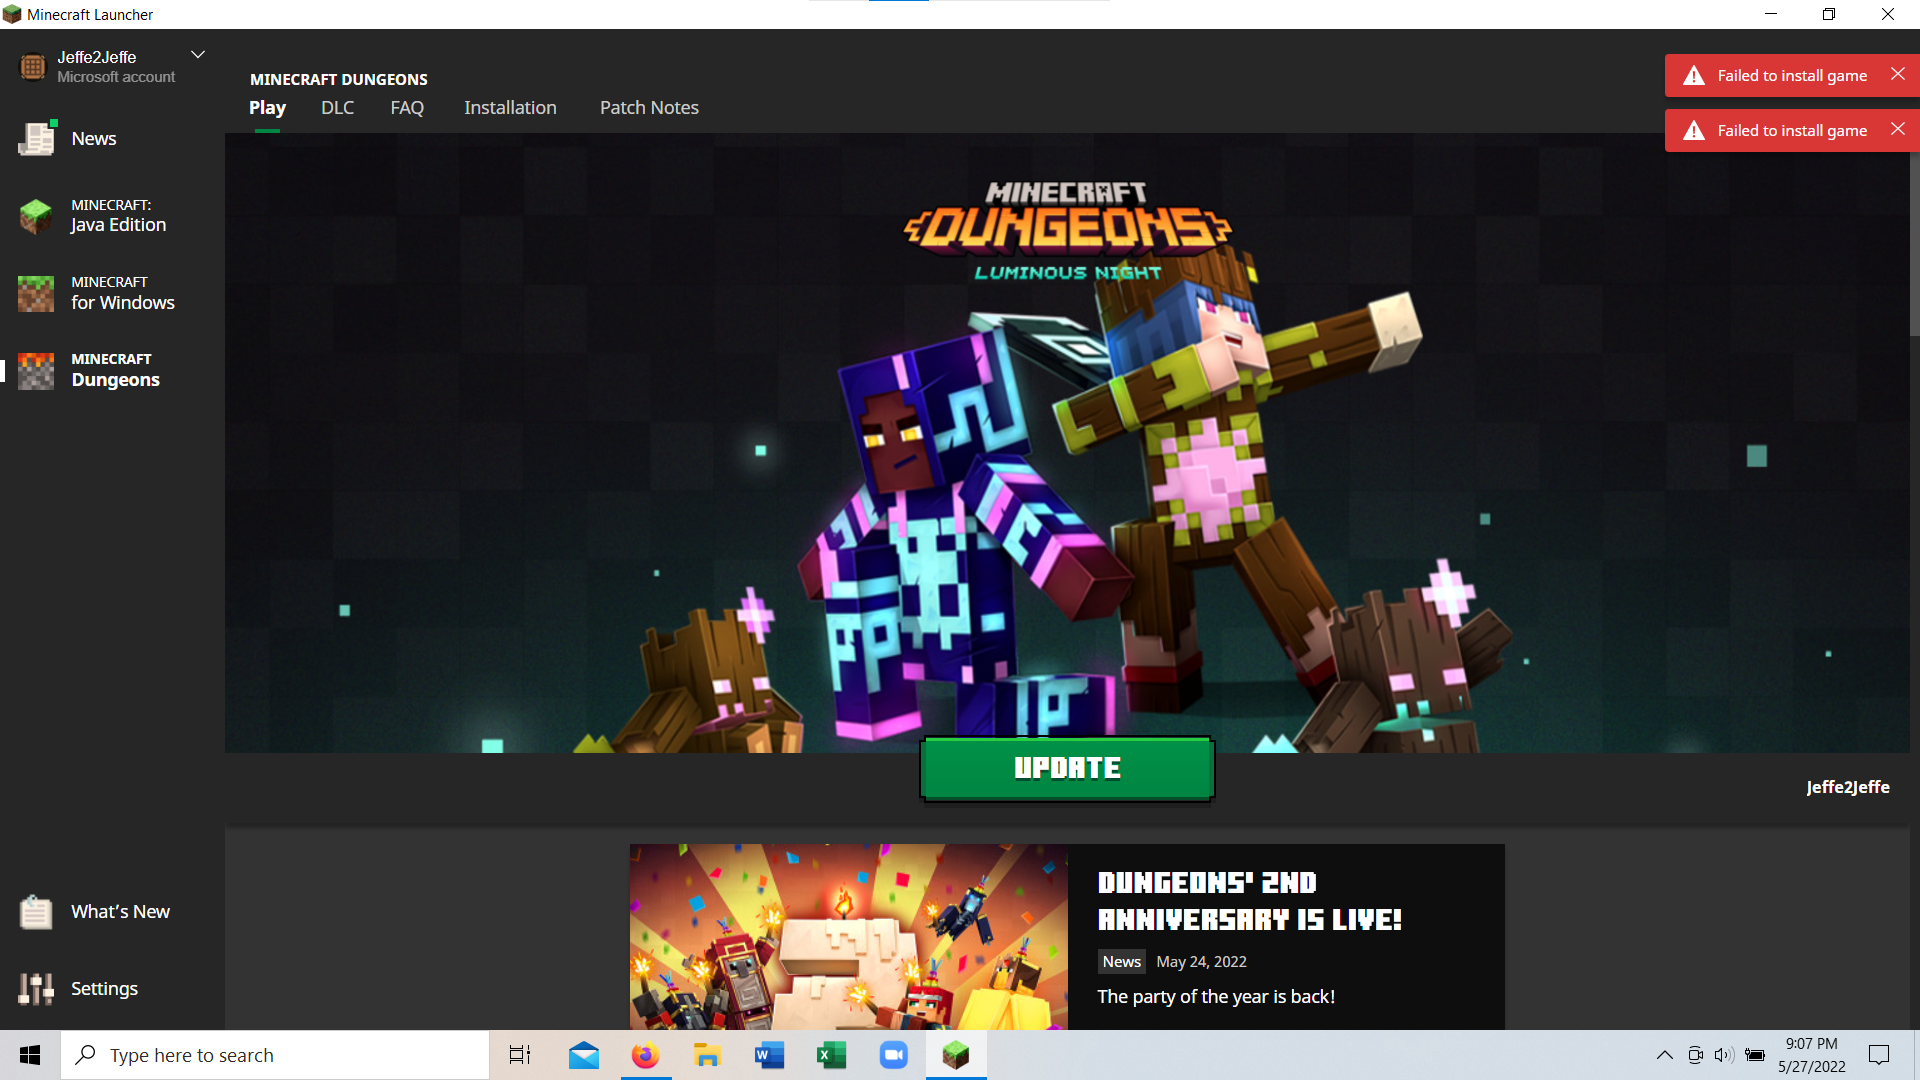
Task: Click the anniversary news thumbnail image
Action: pyautogui.click(x=848, y=936)
